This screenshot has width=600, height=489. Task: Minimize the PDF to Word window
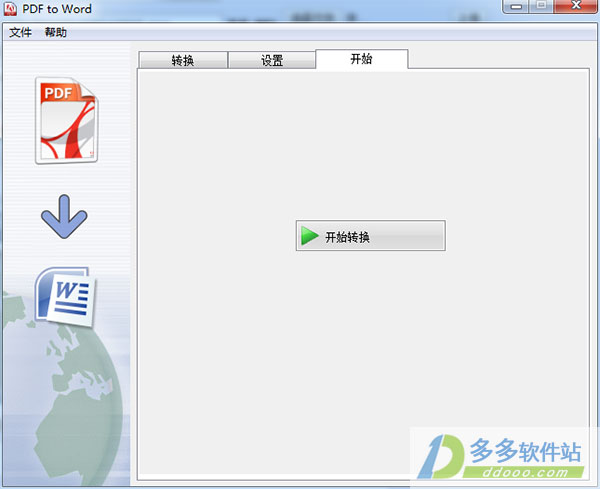coord(516,6)
